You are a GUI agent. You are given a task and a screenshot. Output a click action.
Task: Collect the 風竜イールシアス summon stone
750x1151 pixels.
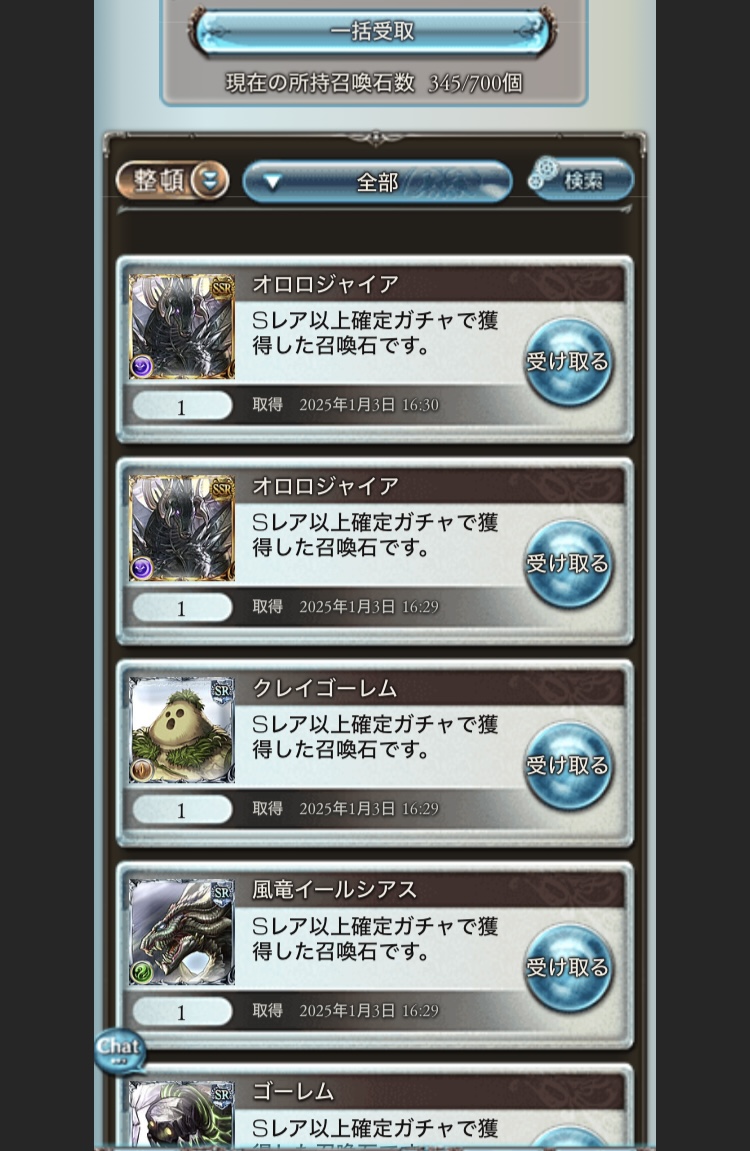568,967
